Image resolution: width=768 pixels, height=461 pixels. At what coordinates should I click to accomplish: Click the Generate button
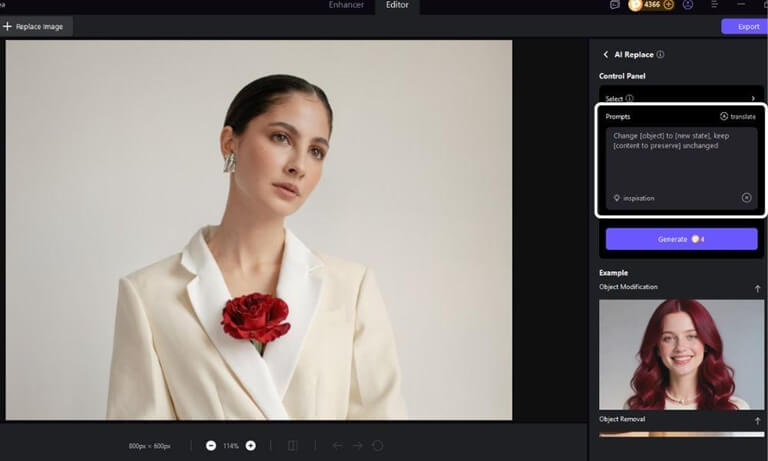[681, 239]
